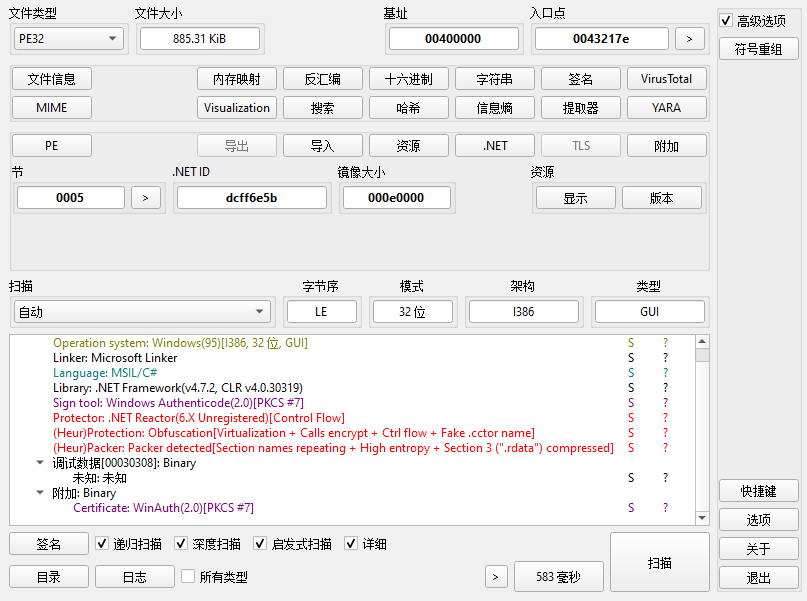The height and width of the screenshot is (601, 807).
Task: Click scrollbar down arrow in results list
Action: coord(702,518)
